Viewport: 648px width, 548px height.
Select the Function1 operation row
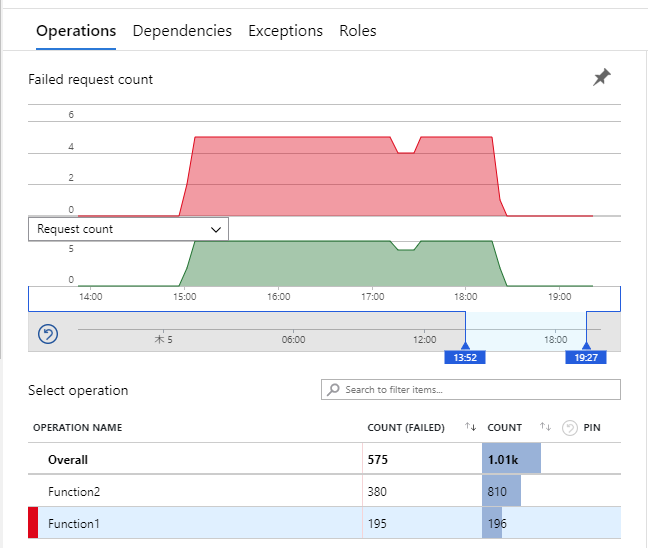pyautogui.click(x=324, y=523)
